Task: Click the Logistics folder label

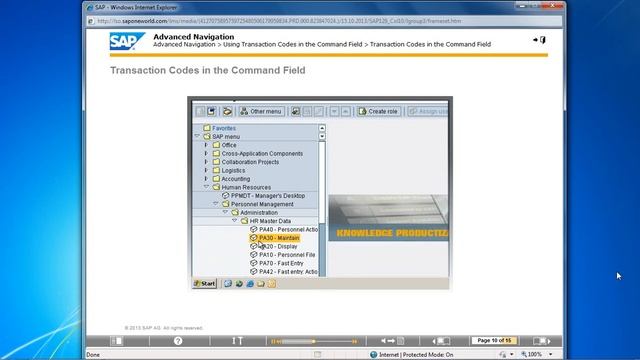Action: tap(233, 170)
